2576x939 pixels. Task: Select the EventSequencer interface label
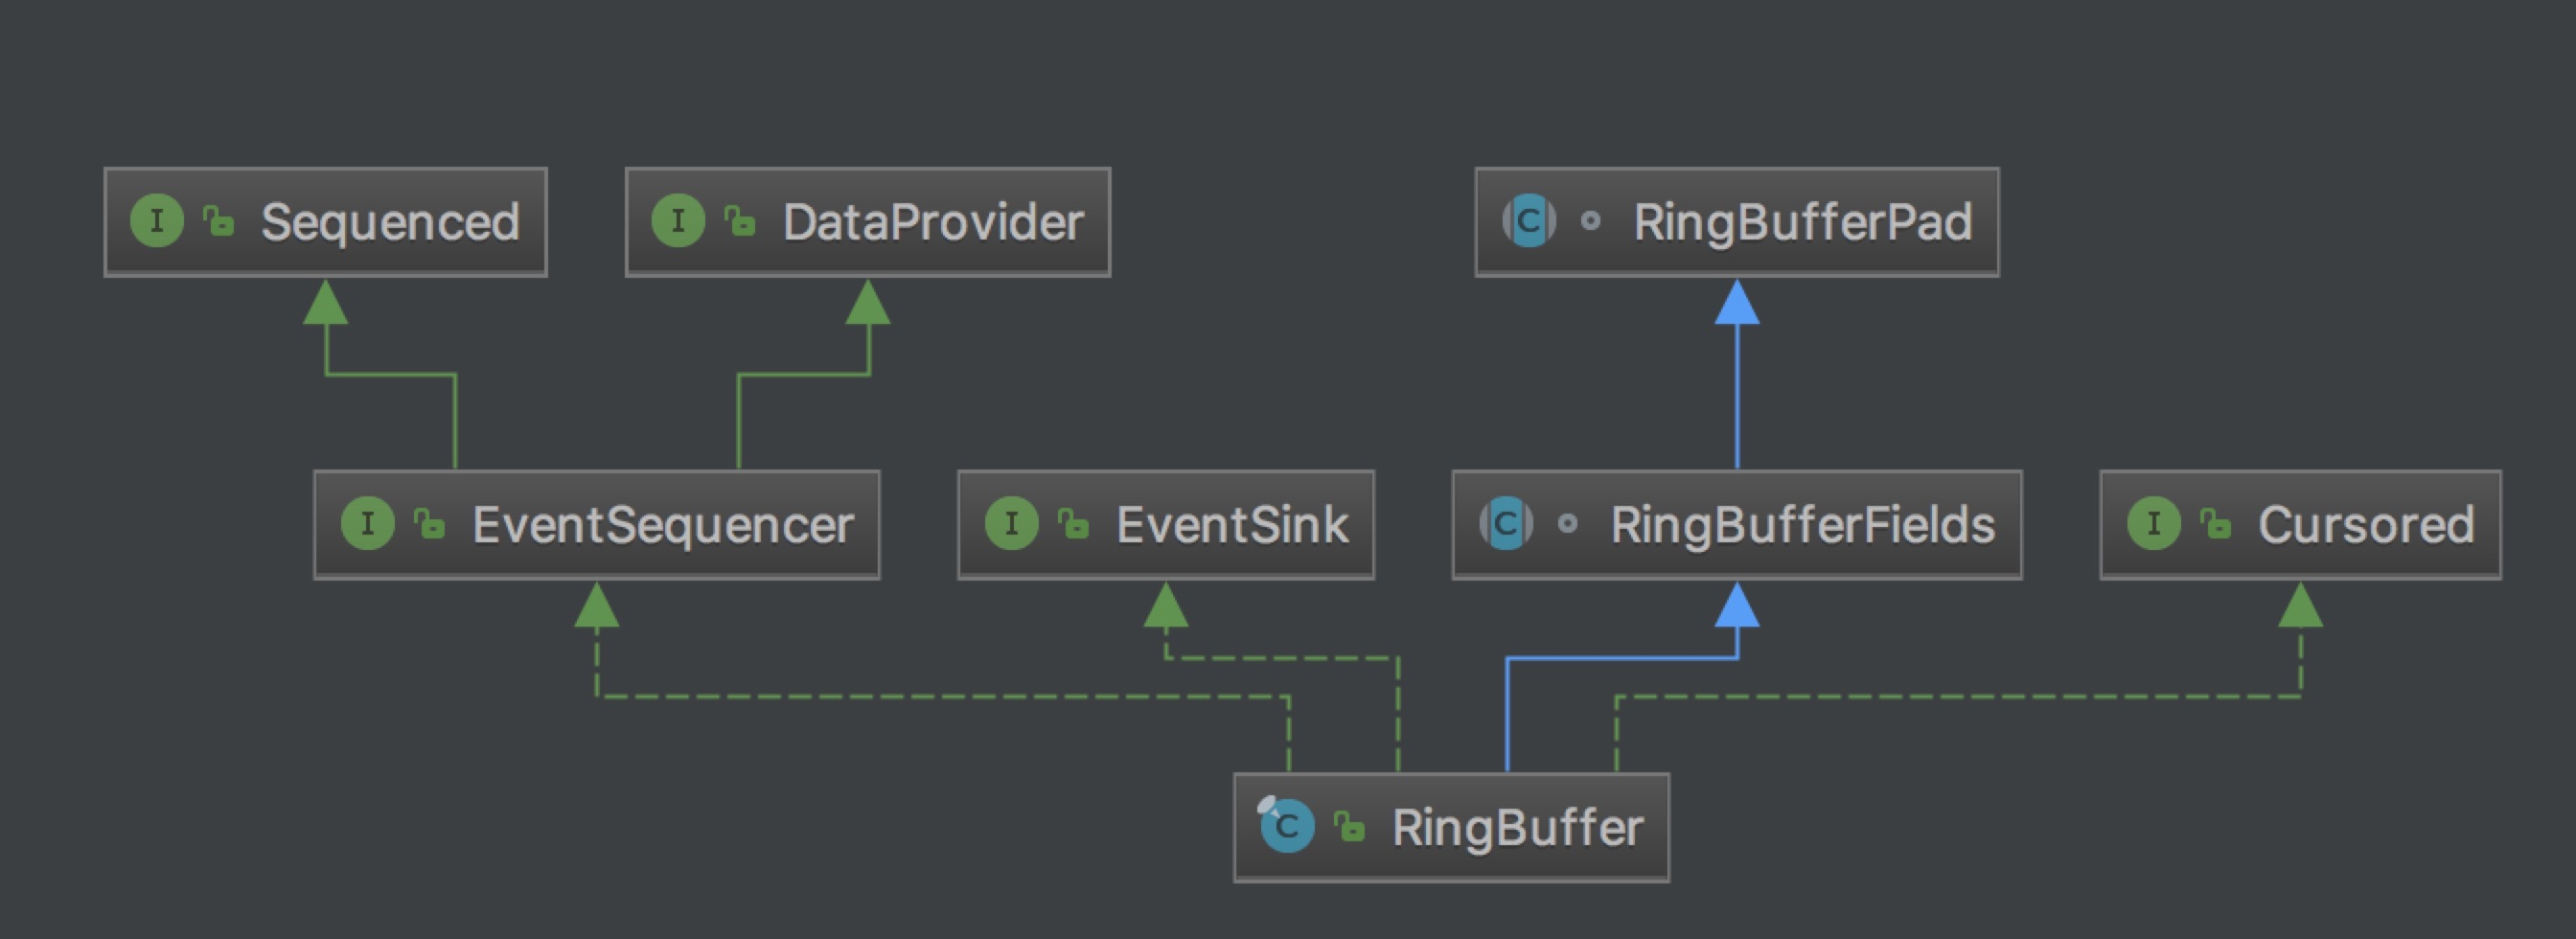tap(662, 525)
